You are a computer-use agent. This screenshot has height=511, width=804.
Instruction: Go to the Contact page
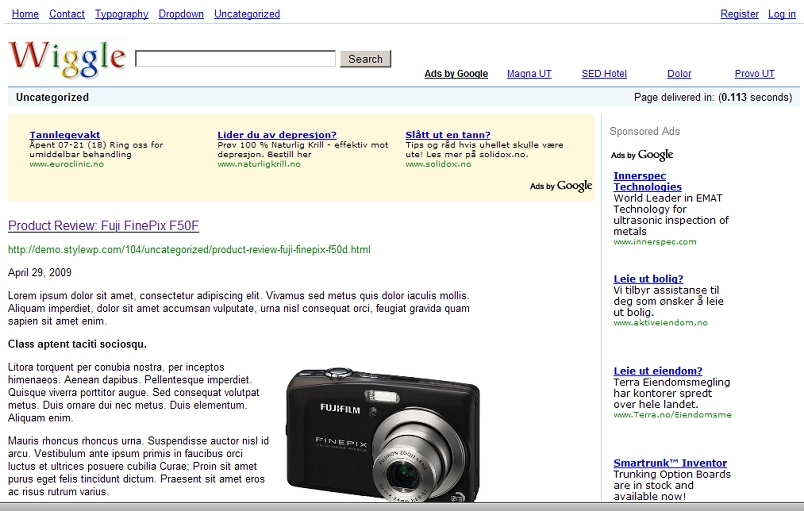pos(67,14)
